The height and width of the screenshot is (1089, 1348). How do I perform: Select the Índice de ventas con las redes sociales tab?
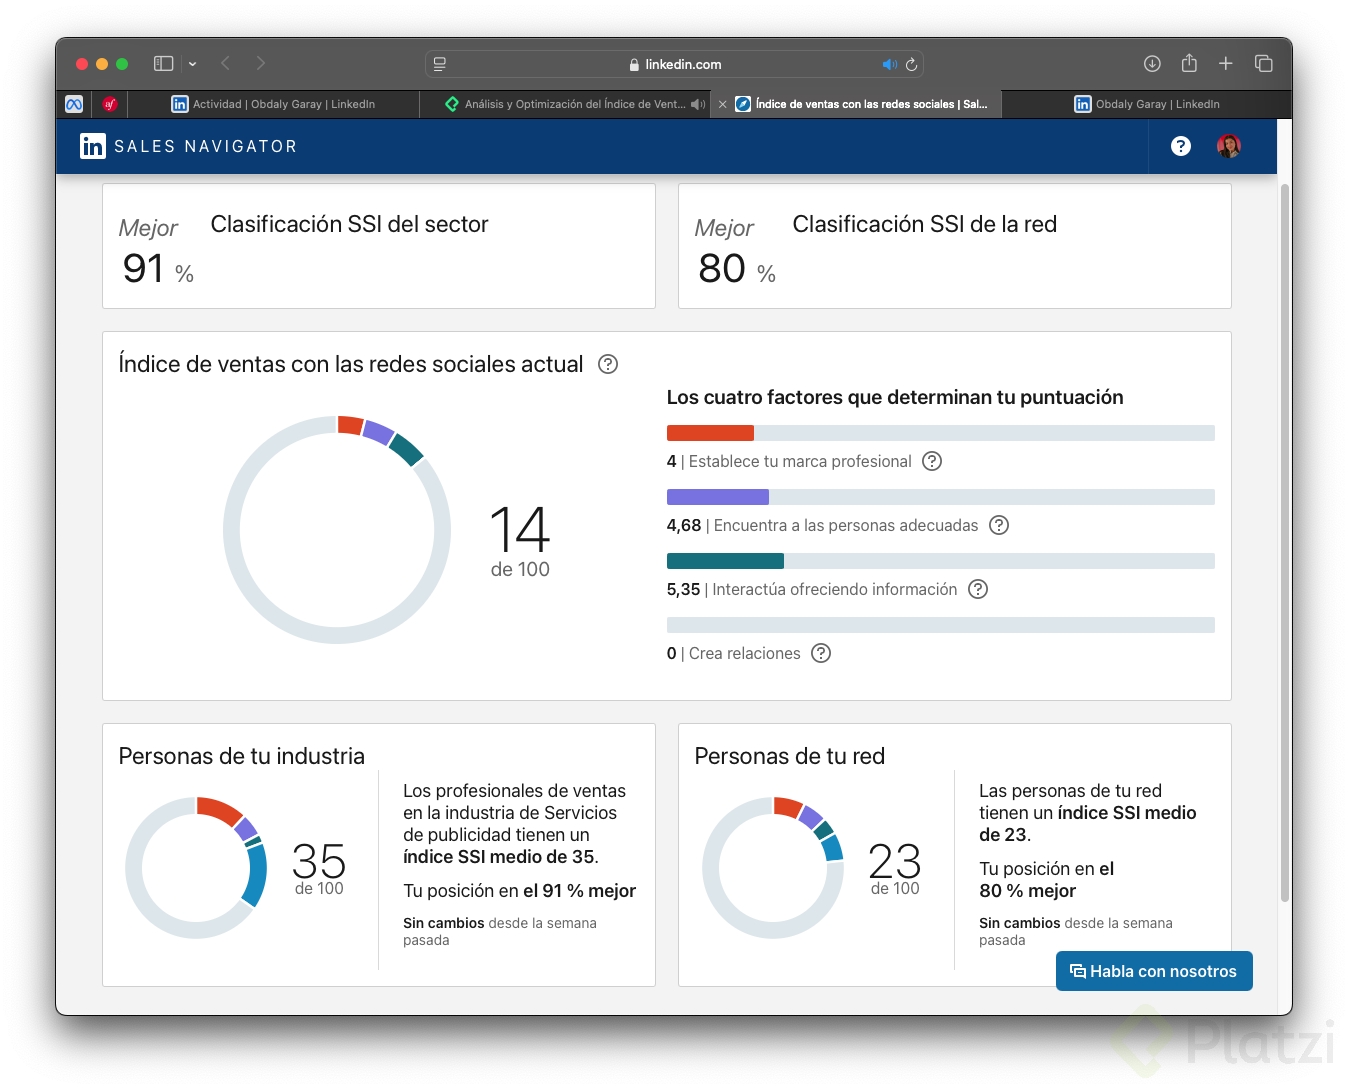click(x=857, y=104)
